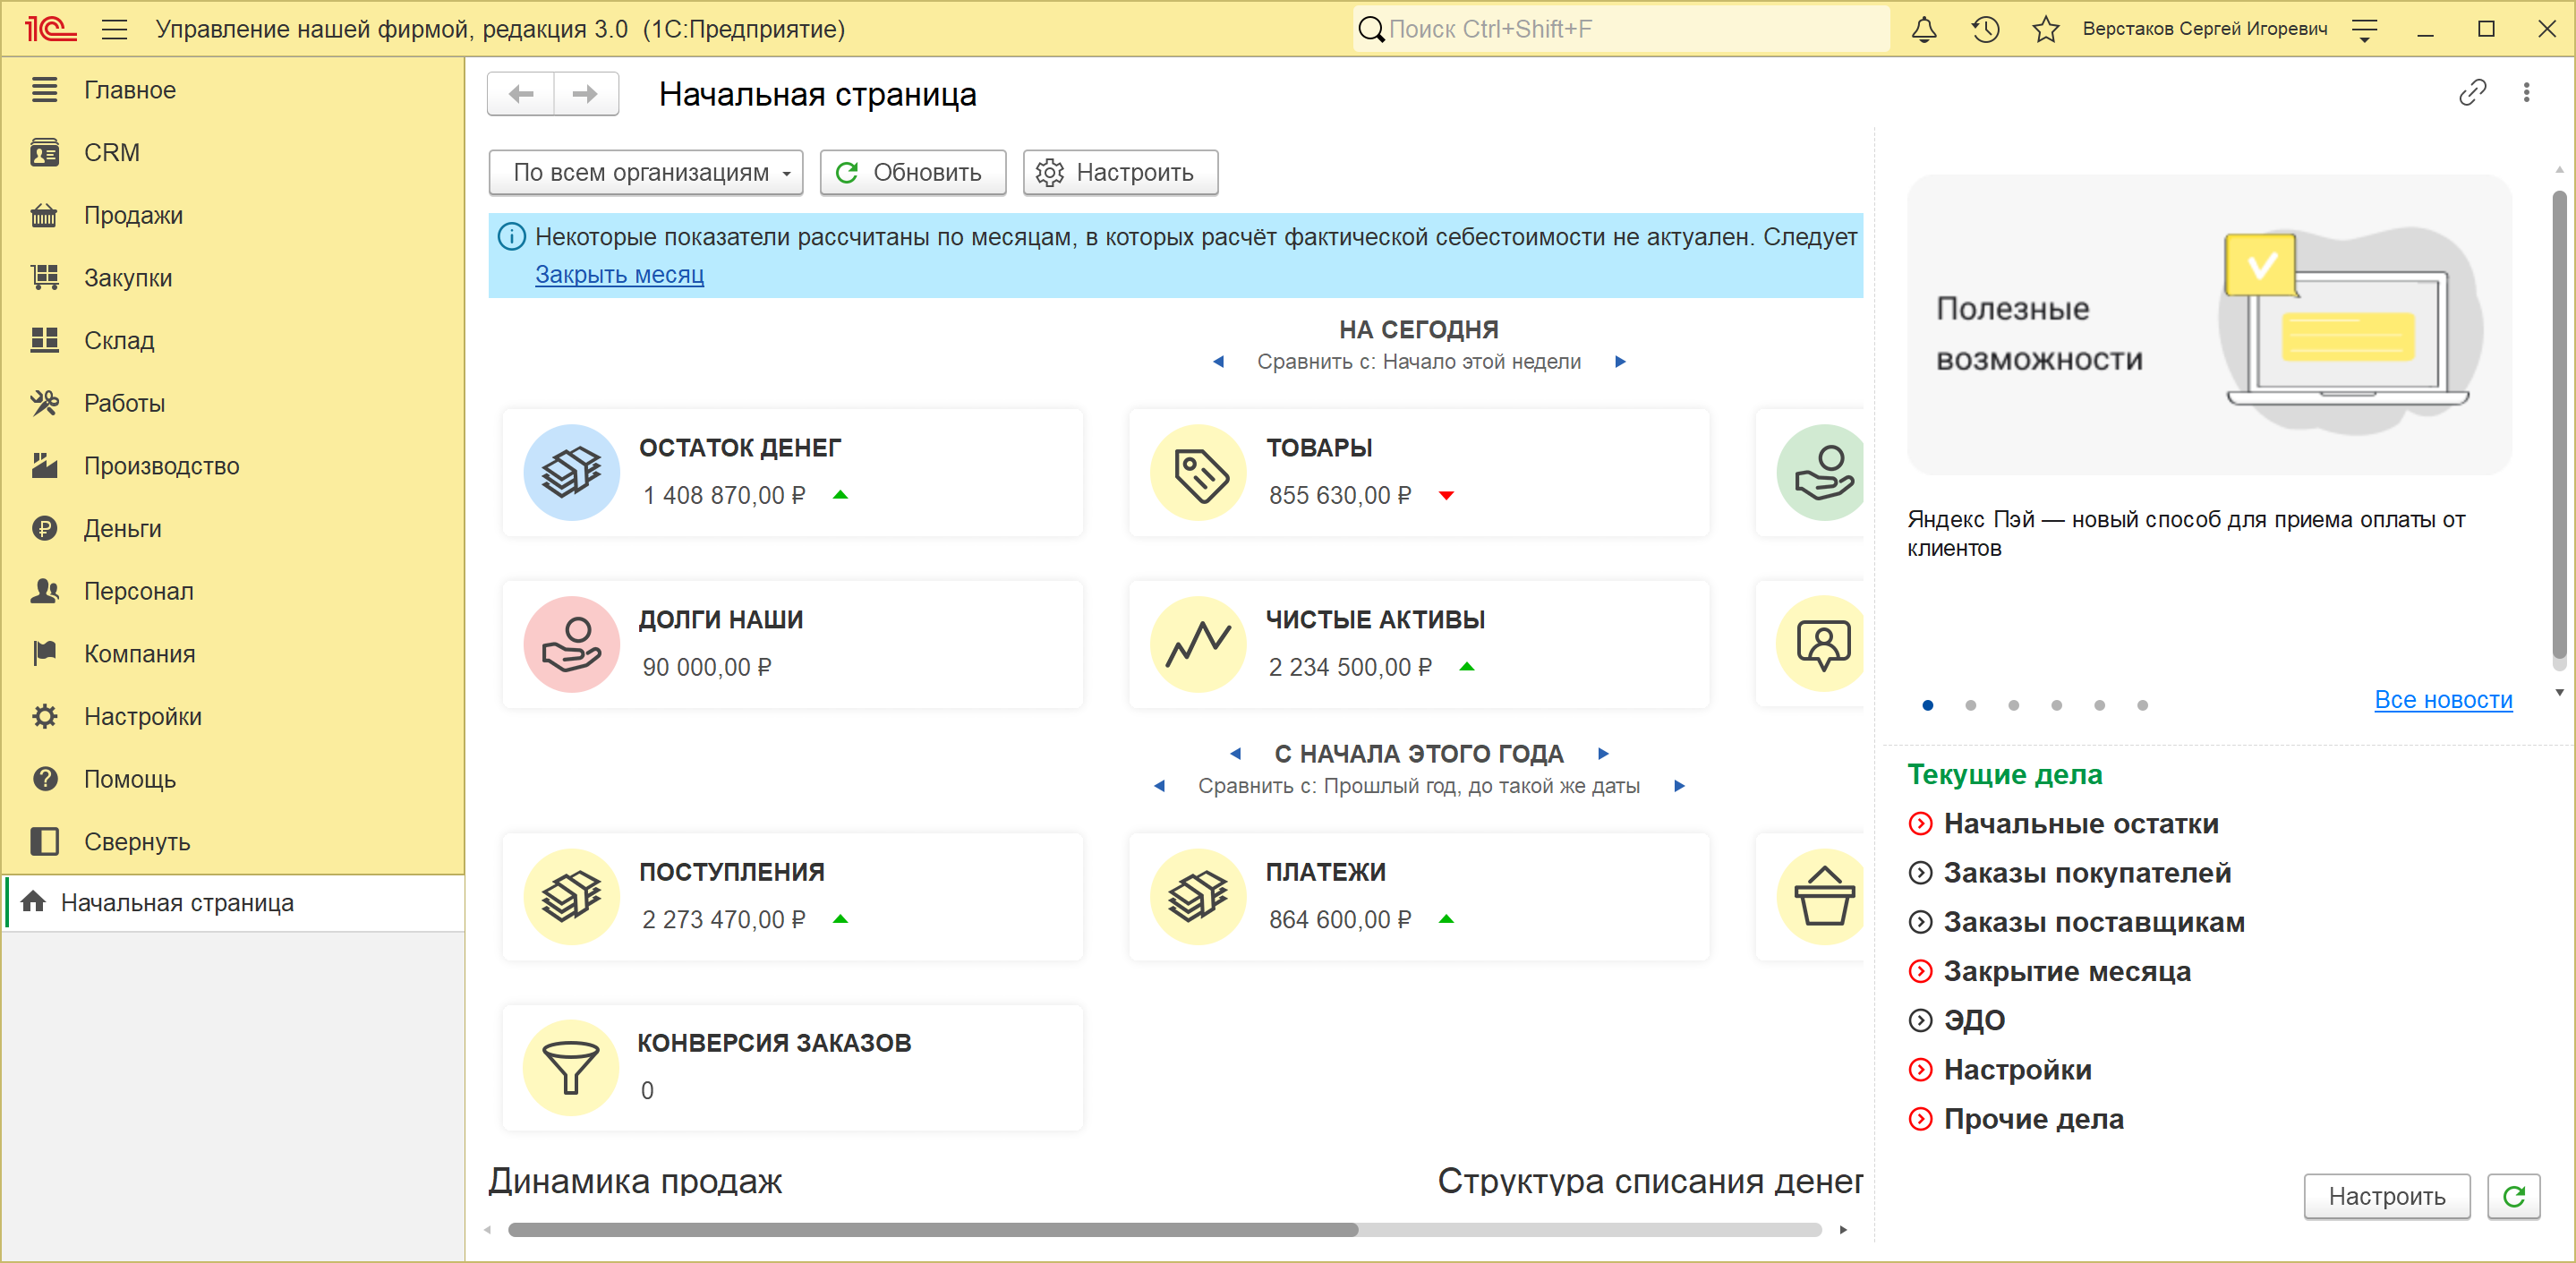
Task: Open the CRM section
Action: click(x=232, y=152)
